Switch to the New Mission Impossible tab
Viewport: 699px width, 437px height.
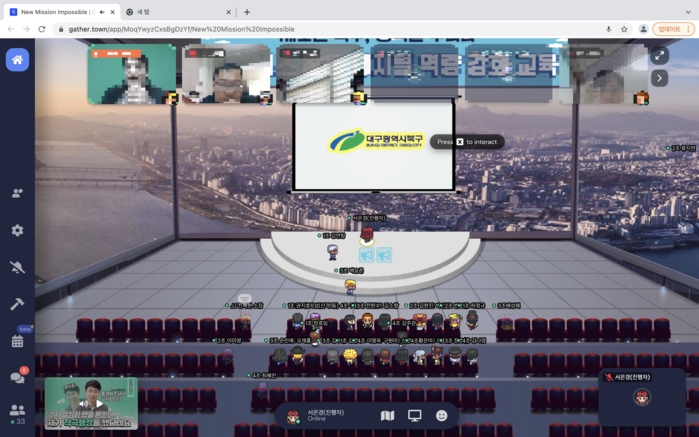[55, 12]
